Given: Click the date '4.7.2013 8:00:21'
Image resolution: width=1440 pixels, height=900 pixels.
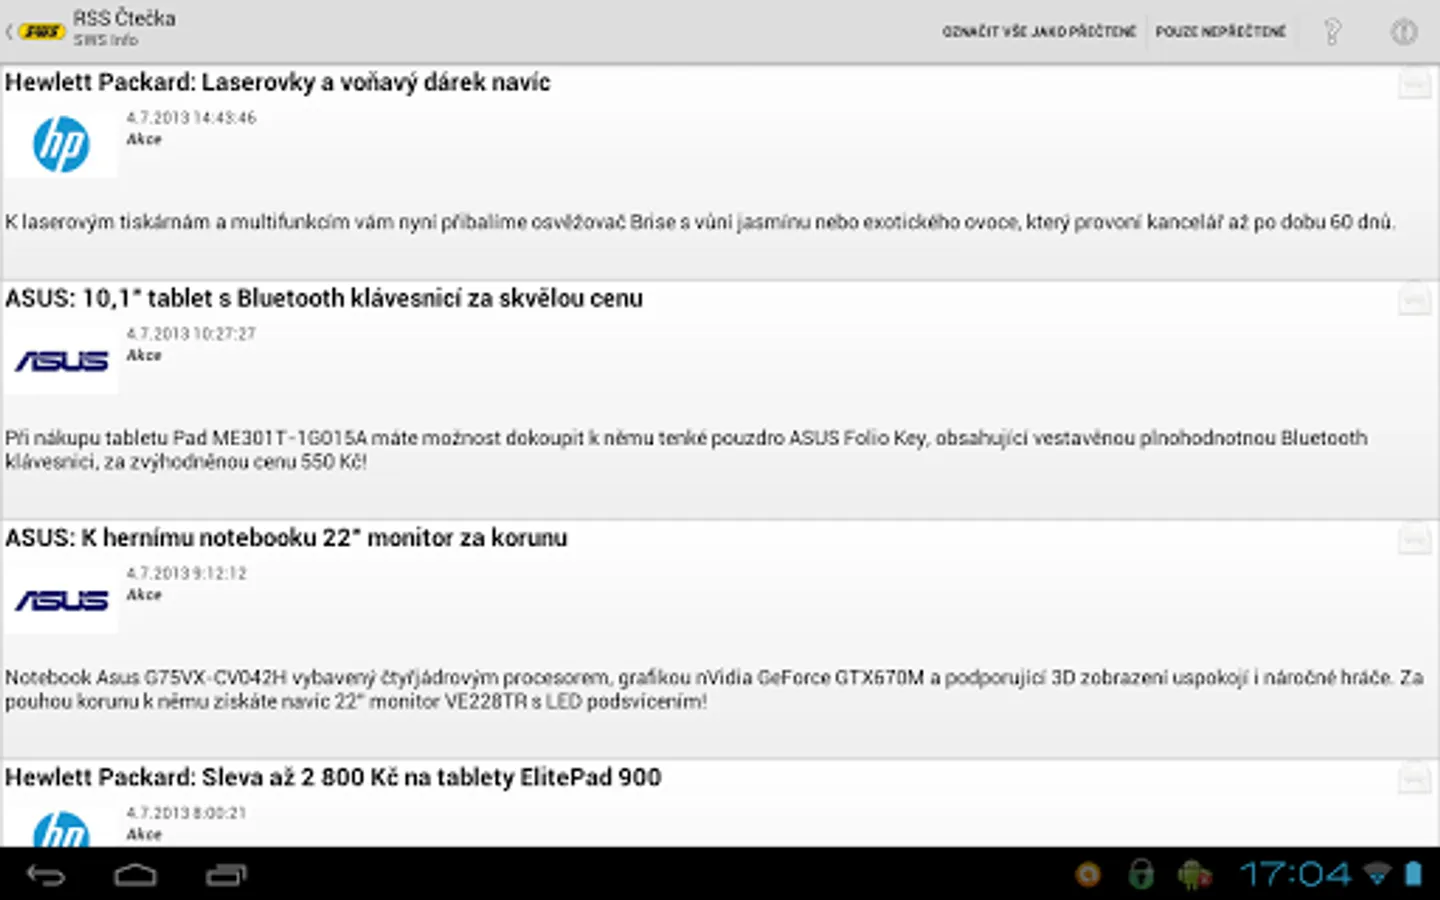Looking at the screenshot, I should pos(186,813).
